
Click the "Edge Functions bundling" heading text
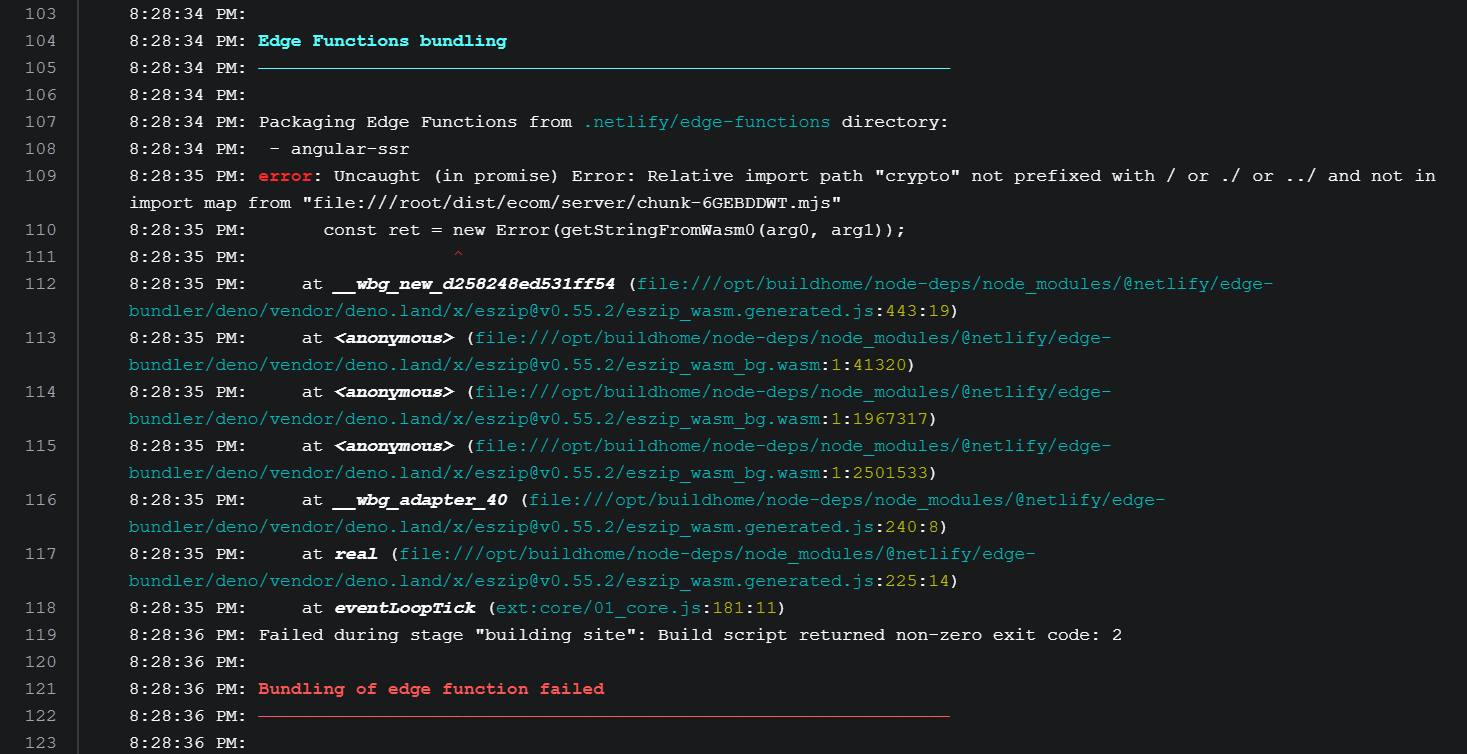pyautogui.click(x=382, y=41)
